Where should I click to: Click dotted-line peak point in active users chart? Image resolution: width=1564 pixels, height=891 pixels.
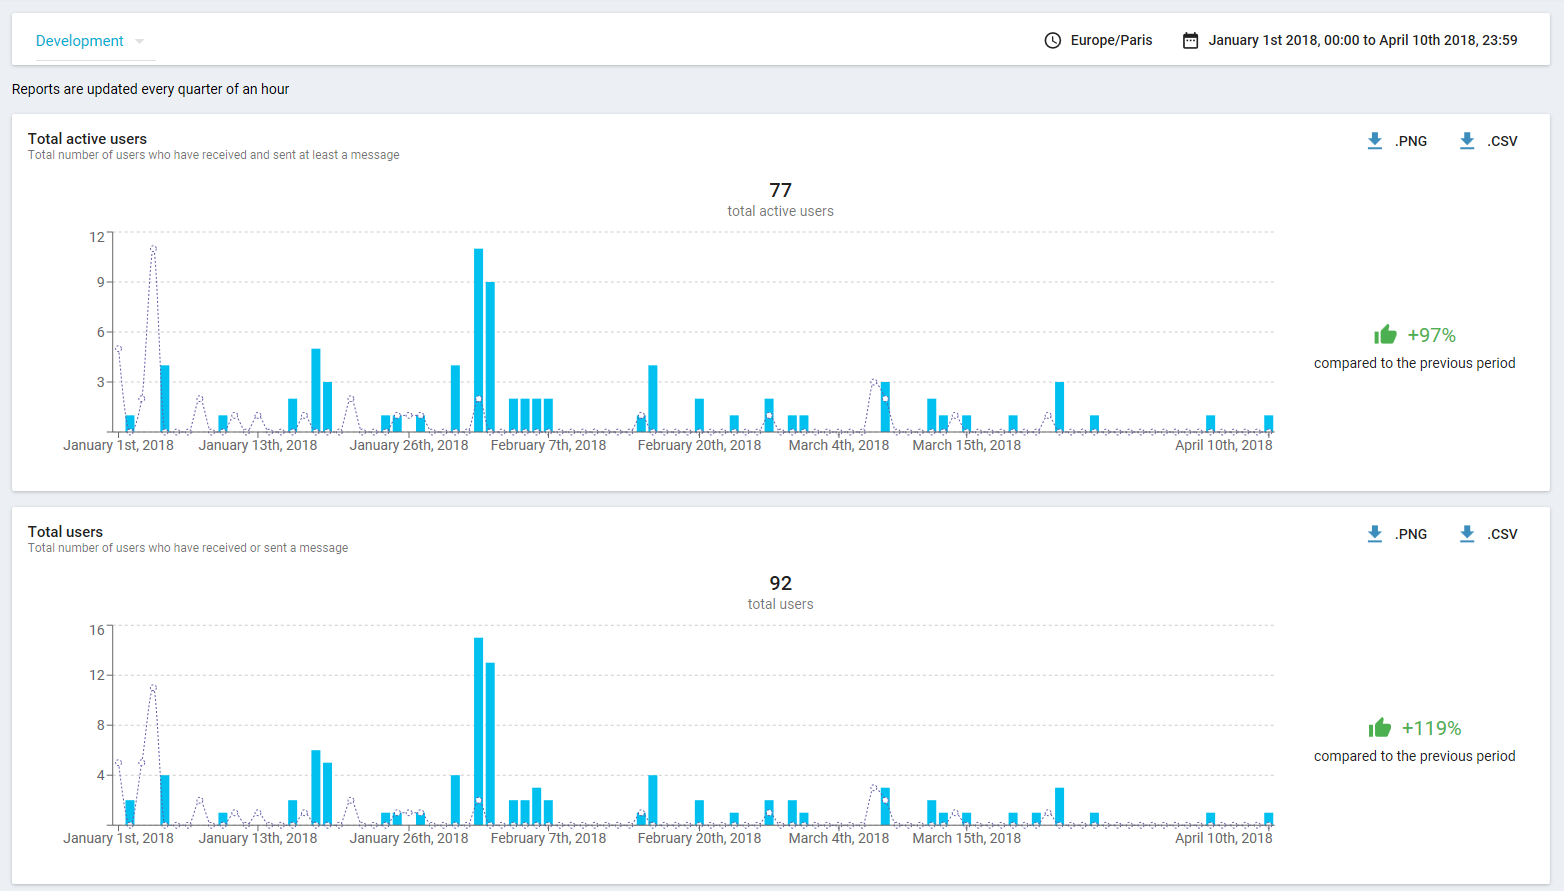tap(153, 249)
